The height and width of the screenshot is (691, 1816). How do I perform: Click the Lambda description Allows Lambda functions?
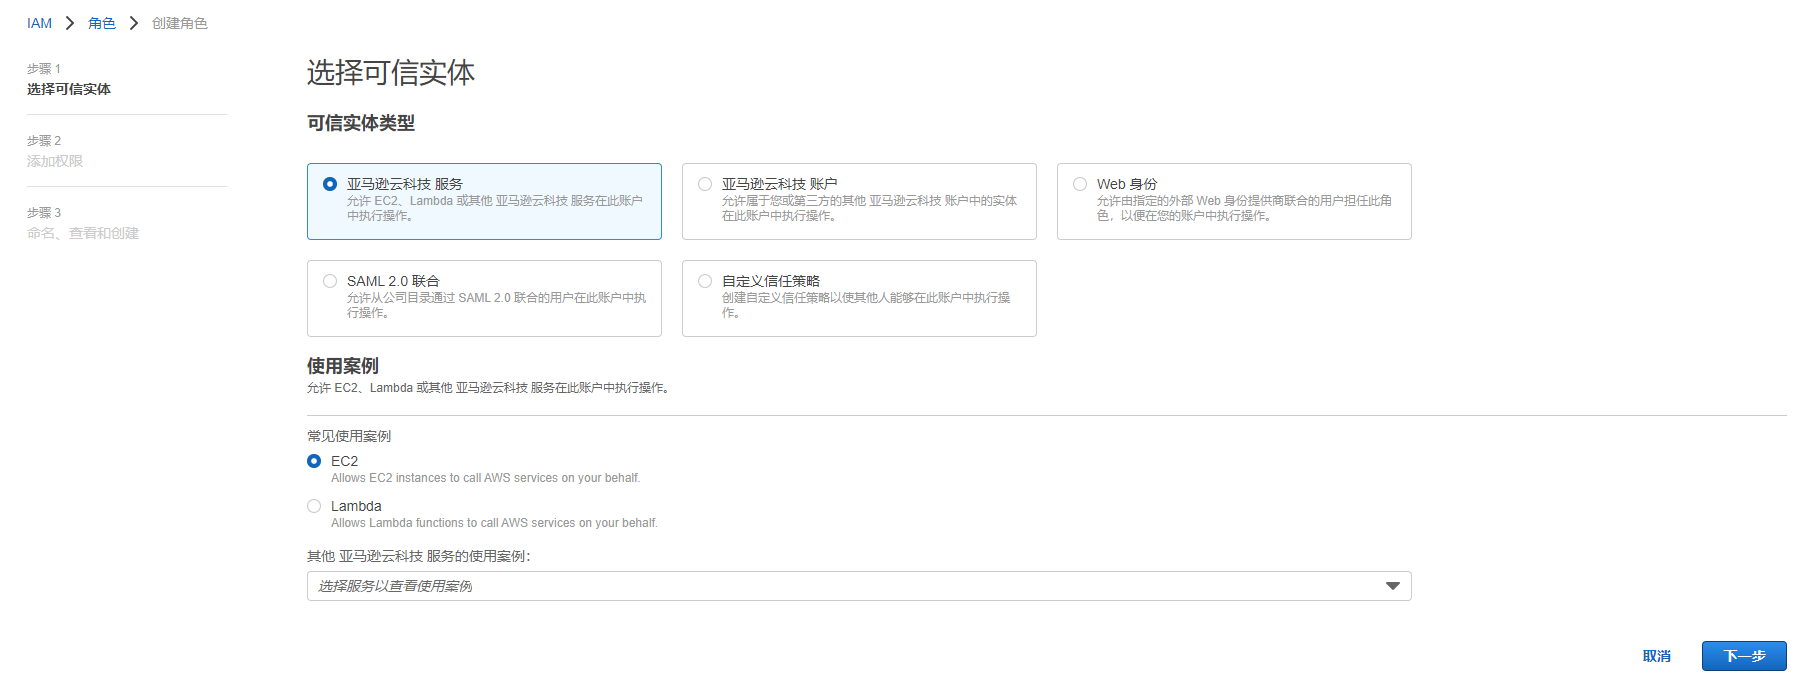click(x=494, y=523)
